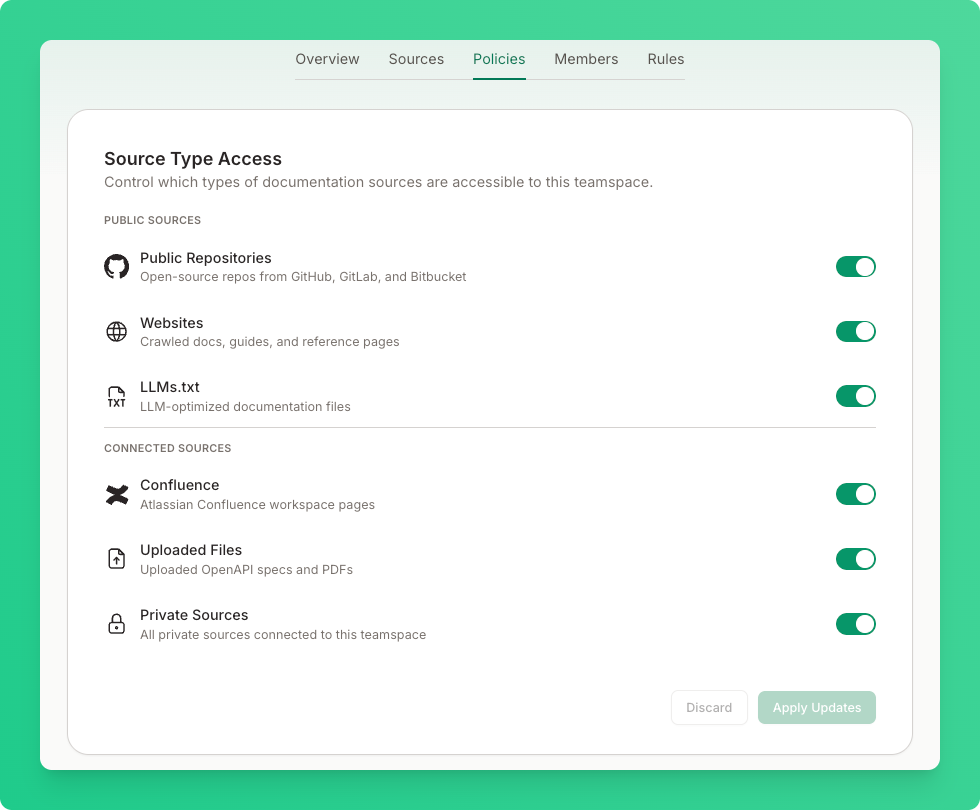
Task: Click Apply Updates to save changes
Action: 816,707
